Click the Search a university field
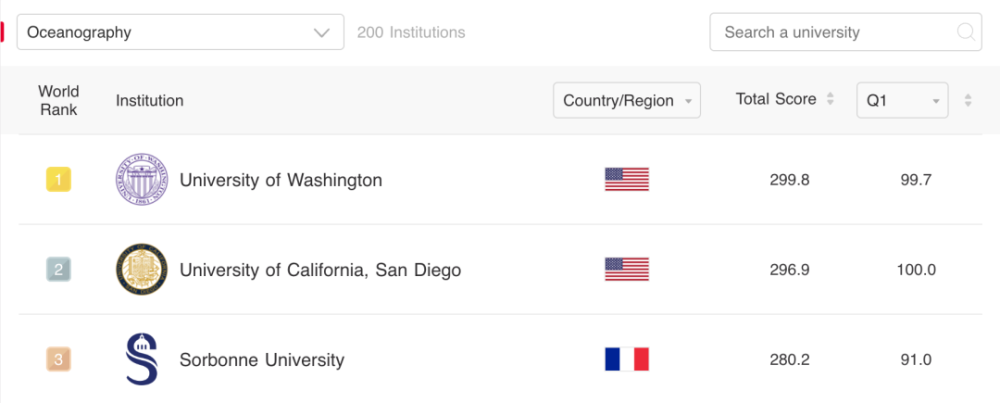 click(835, 32)
